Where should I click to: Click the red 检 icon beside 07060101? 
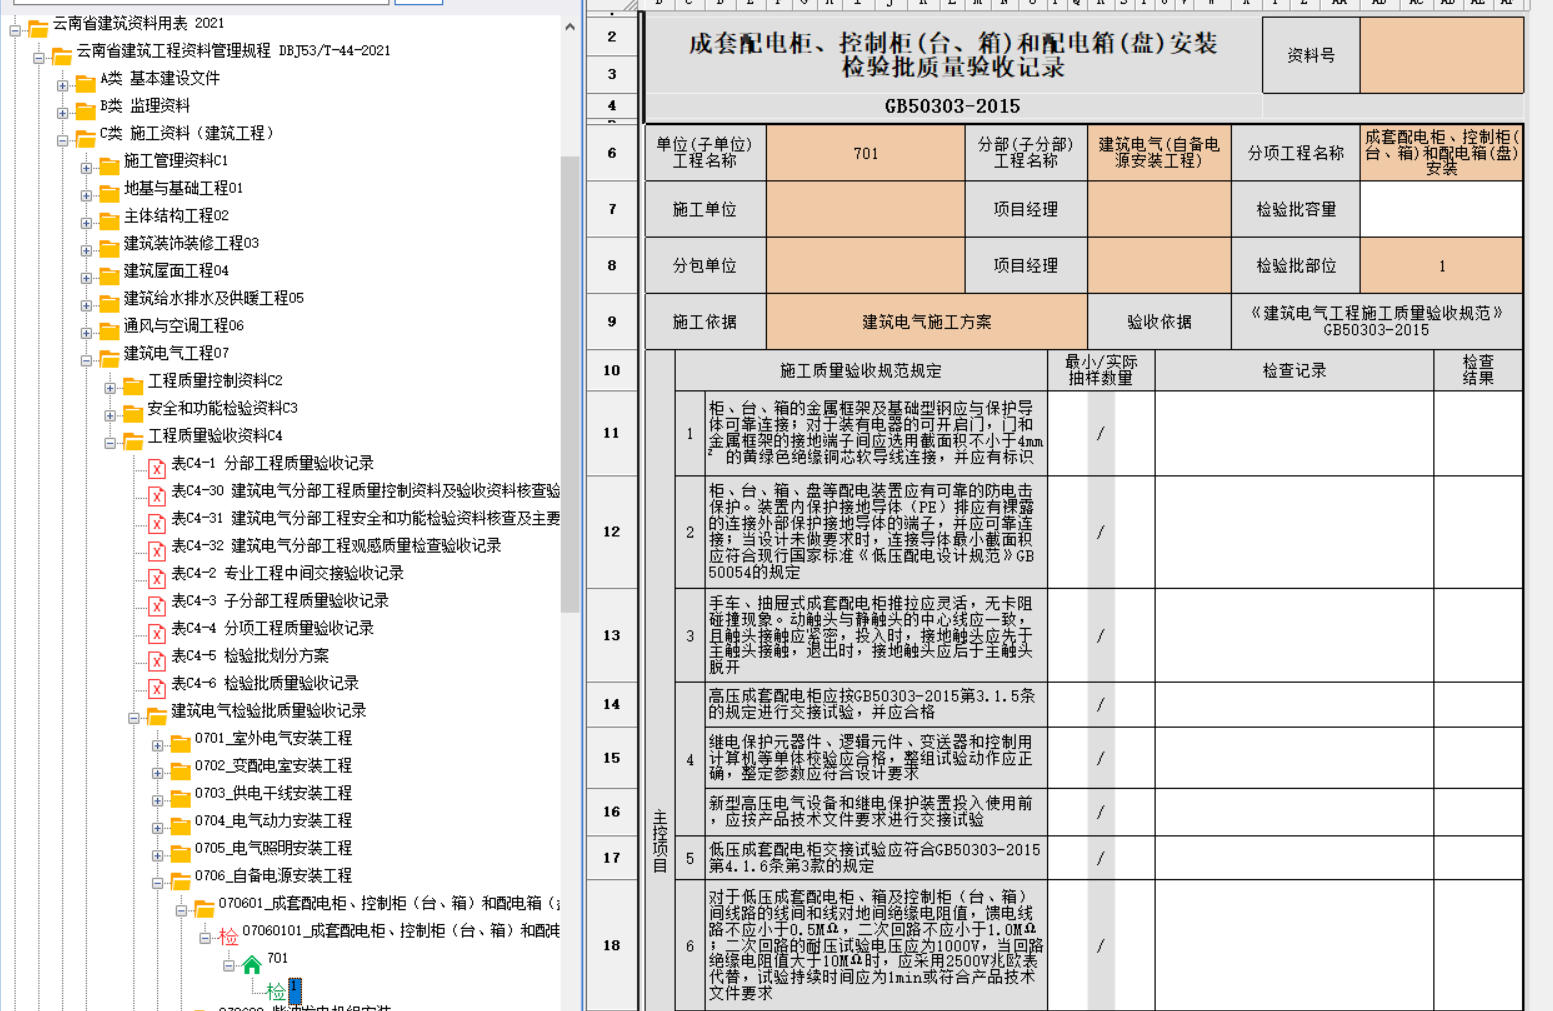(x=229, y=937)
